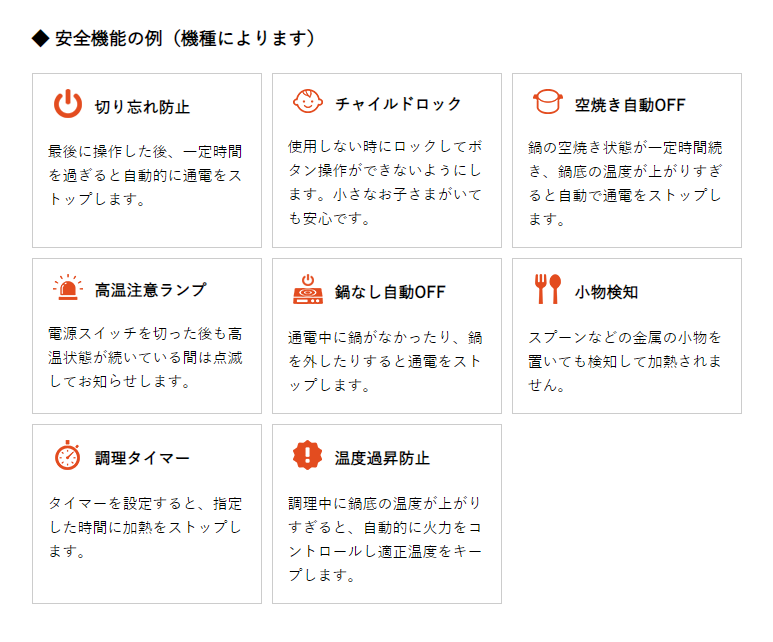Click the power icon for 切り忘れ防止
Screen dimensions: 773x642
[x=68, y=104]
